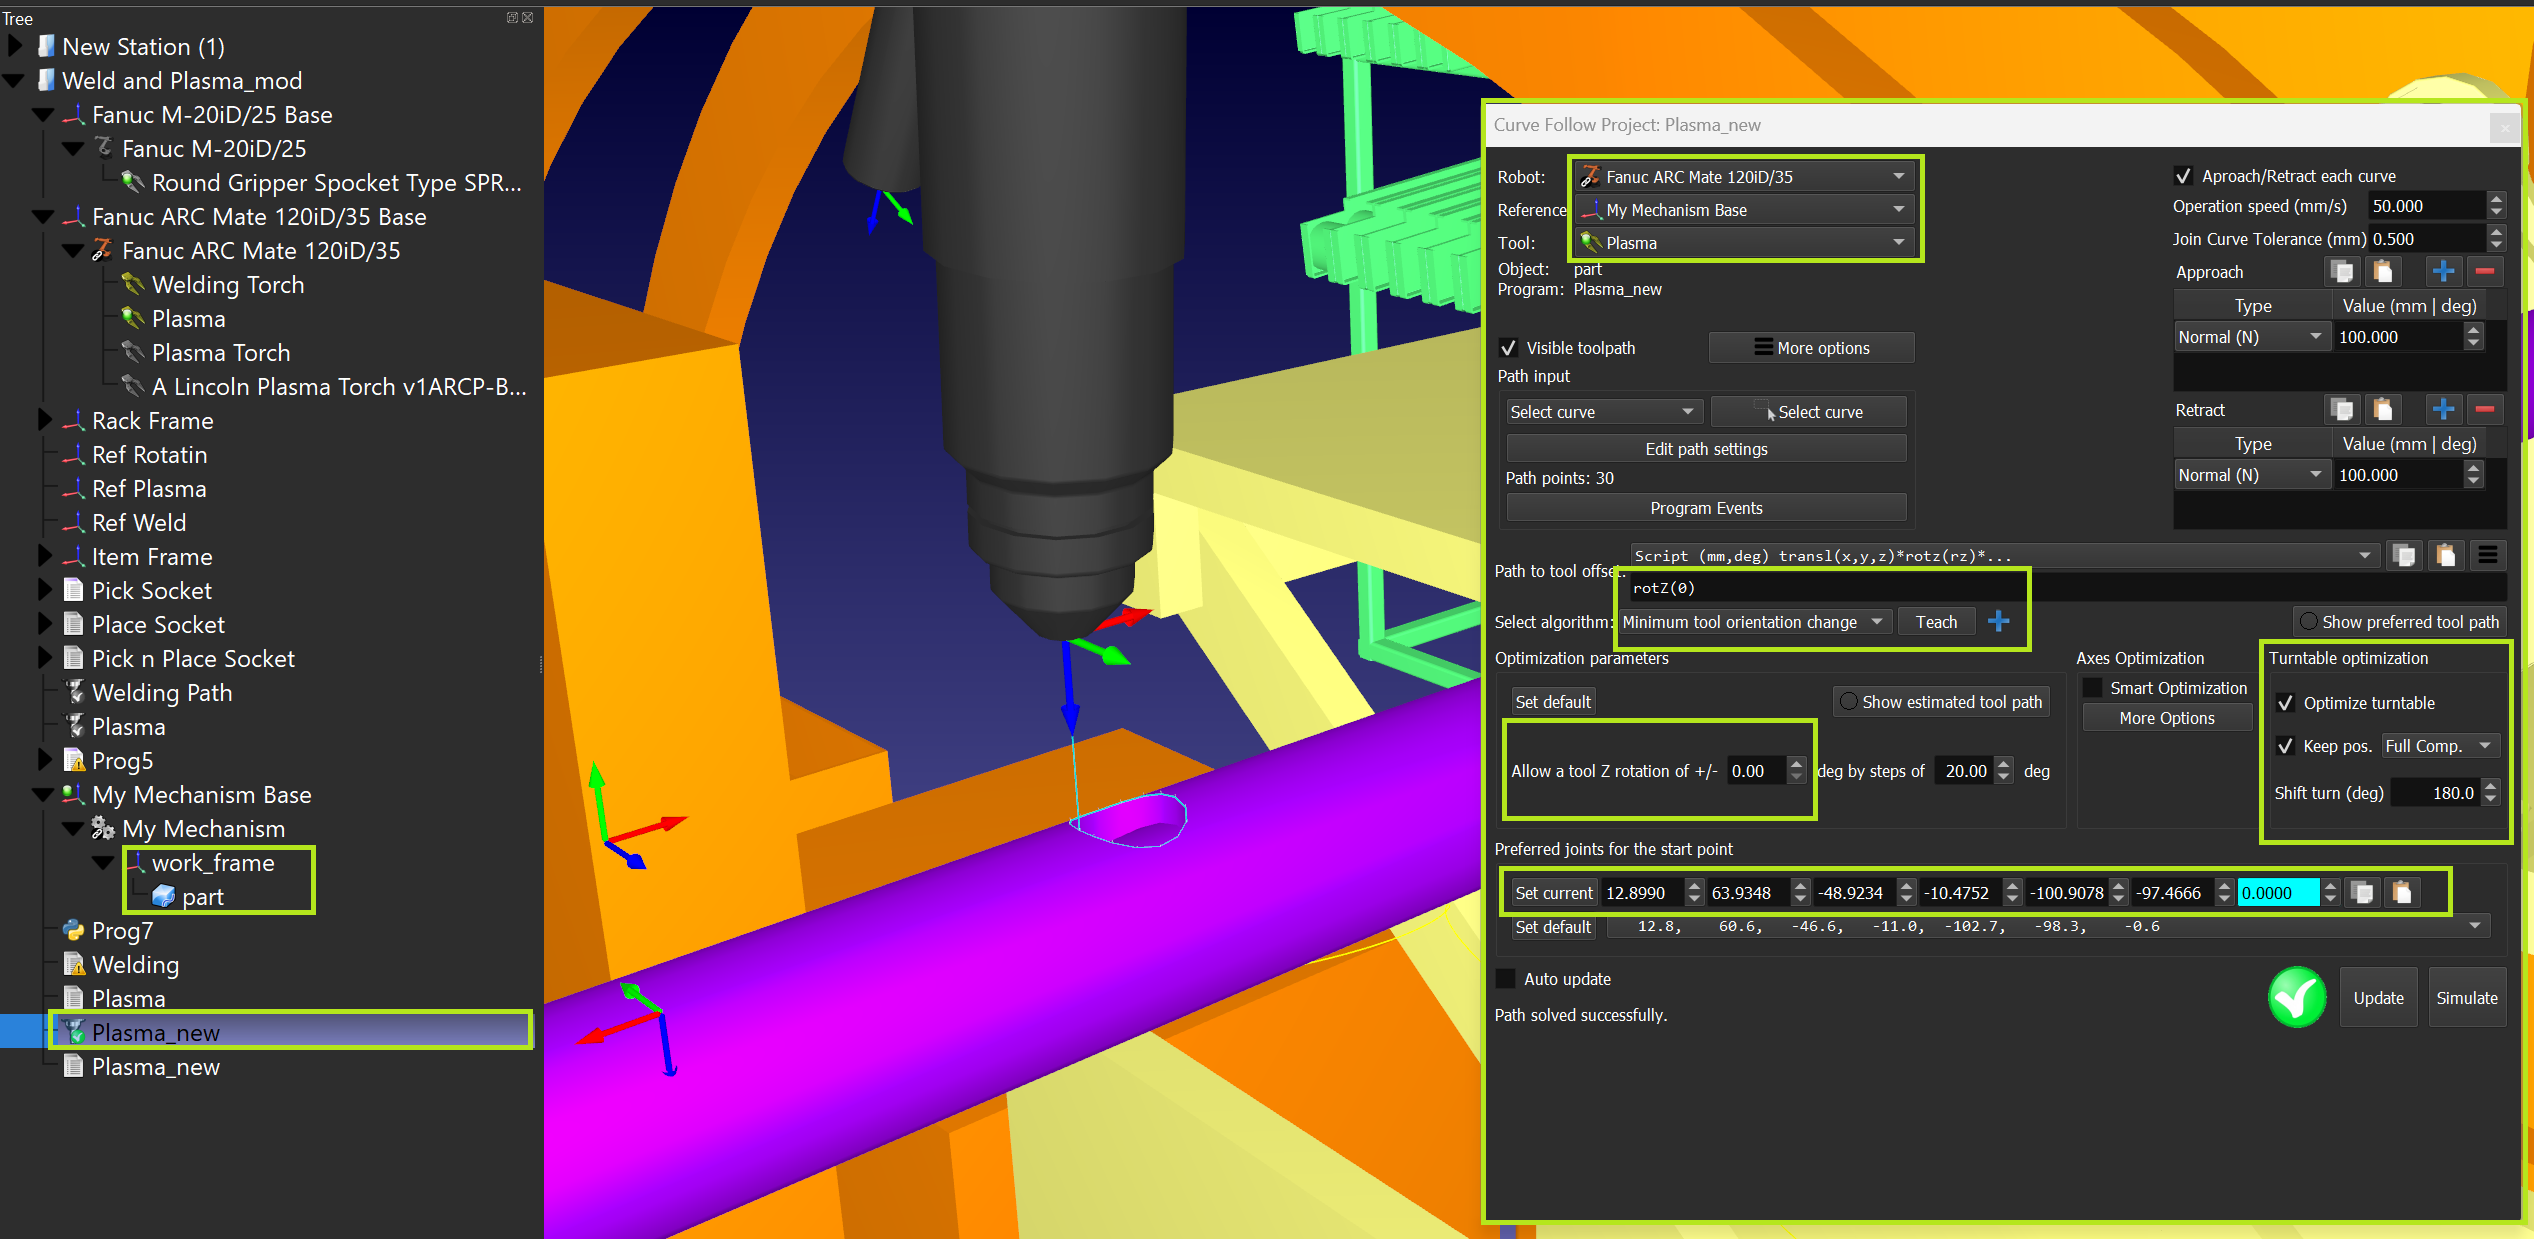Open the Robot selection dropdown
Image resolution: width=2534 pixels, height=1239 pixels.
(1744, 177)
